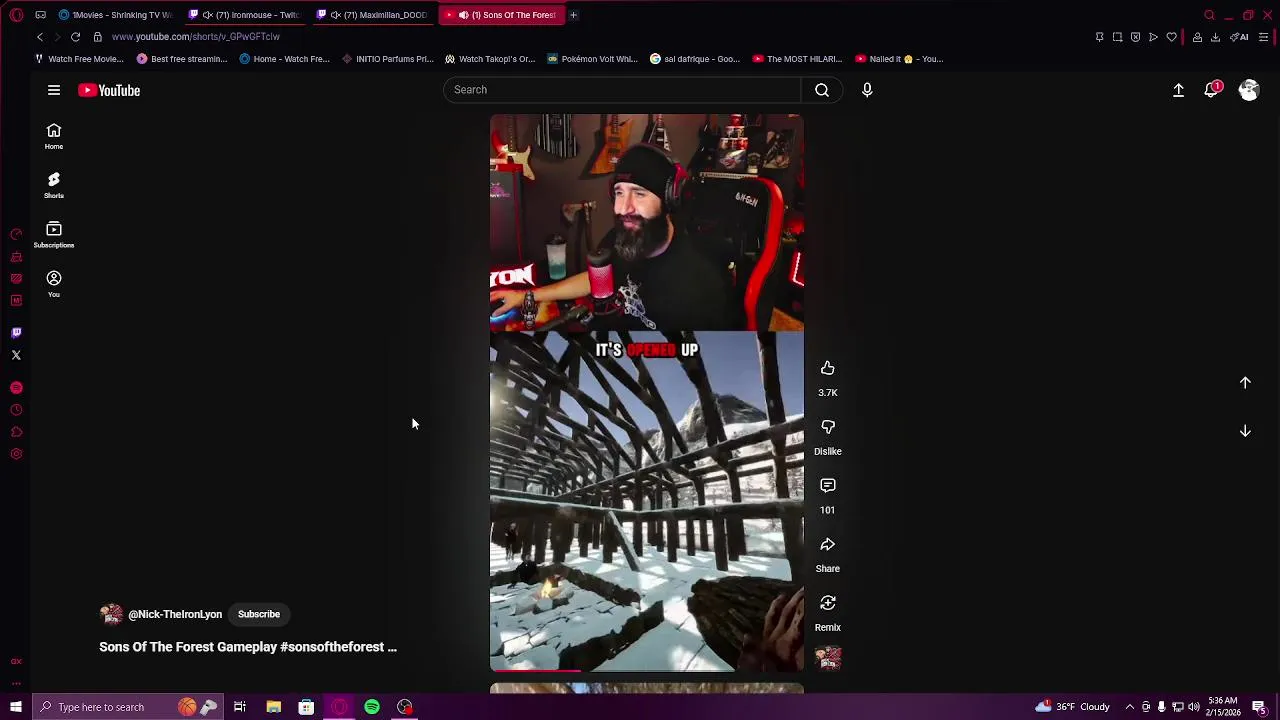View site security lock info
The width and height of the screenshot is (1280, 720).
(97, 37)
